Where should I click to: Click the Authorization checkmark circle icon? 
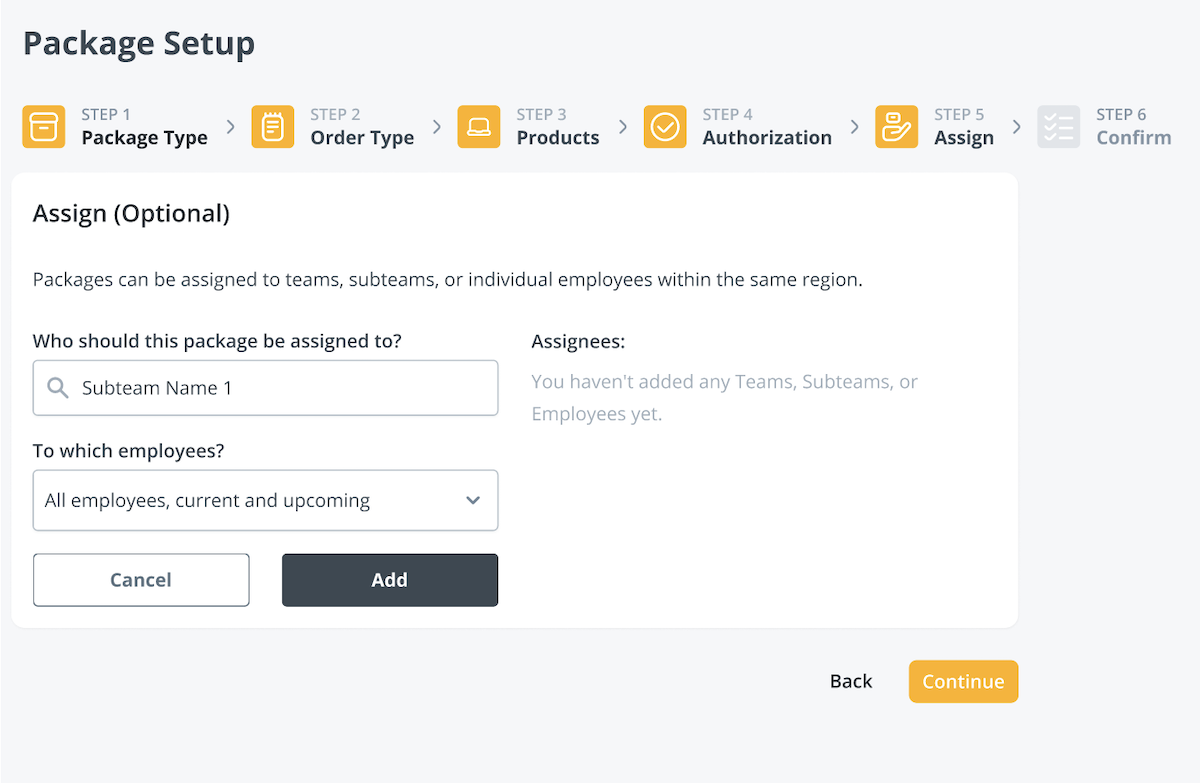point(665,127)
